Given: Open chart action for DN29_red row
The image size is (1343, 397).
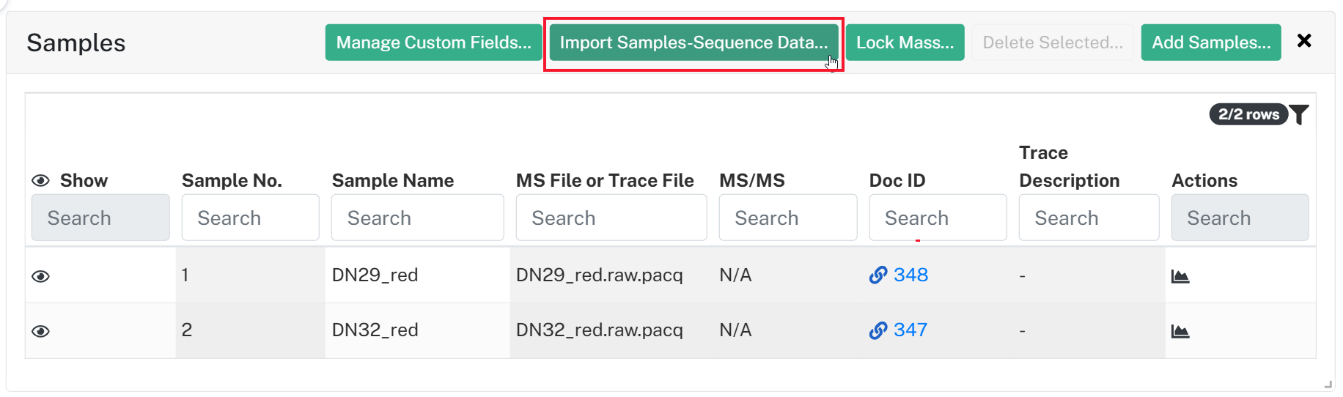Looking at the screenshot, I should click(x=1180, y=277).
